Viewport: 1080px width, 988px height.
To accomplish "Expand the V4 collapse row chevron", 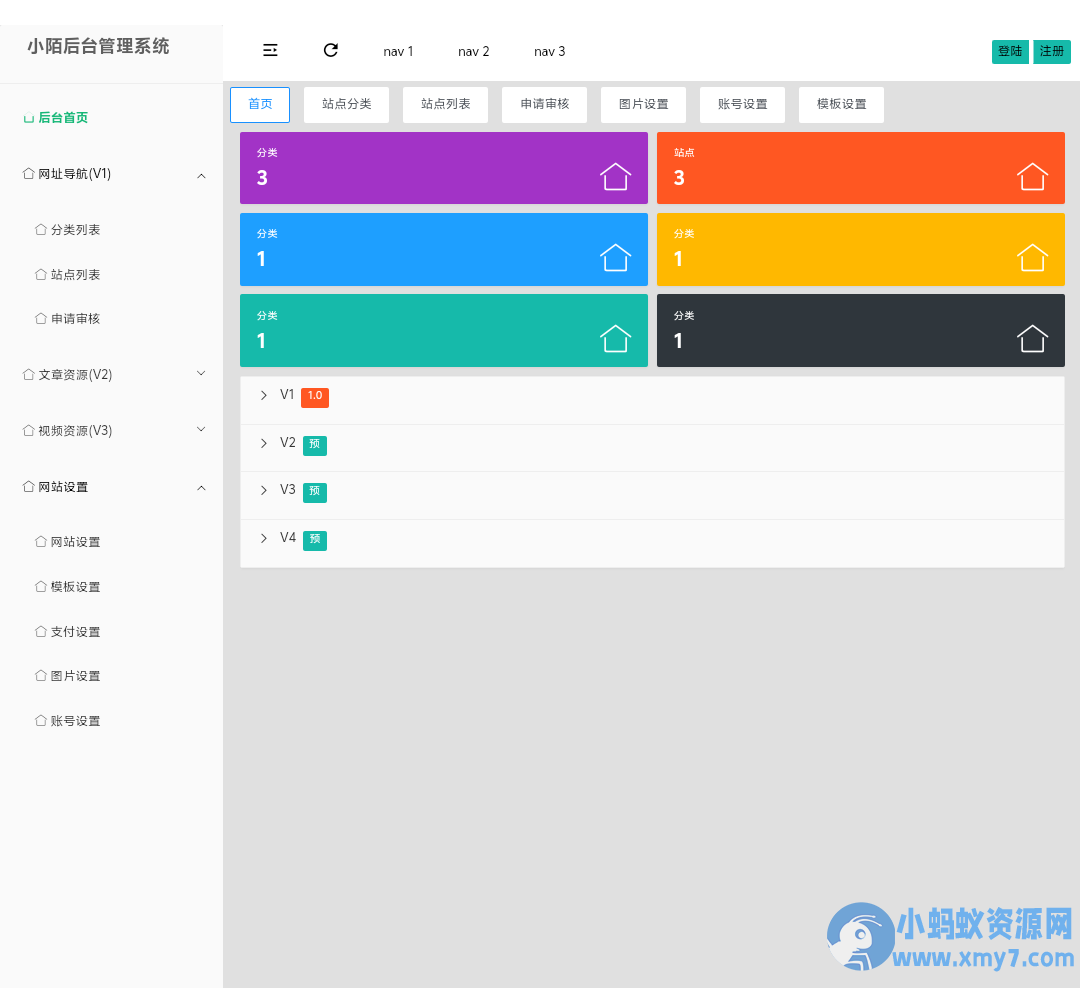I will click(263, 538).
